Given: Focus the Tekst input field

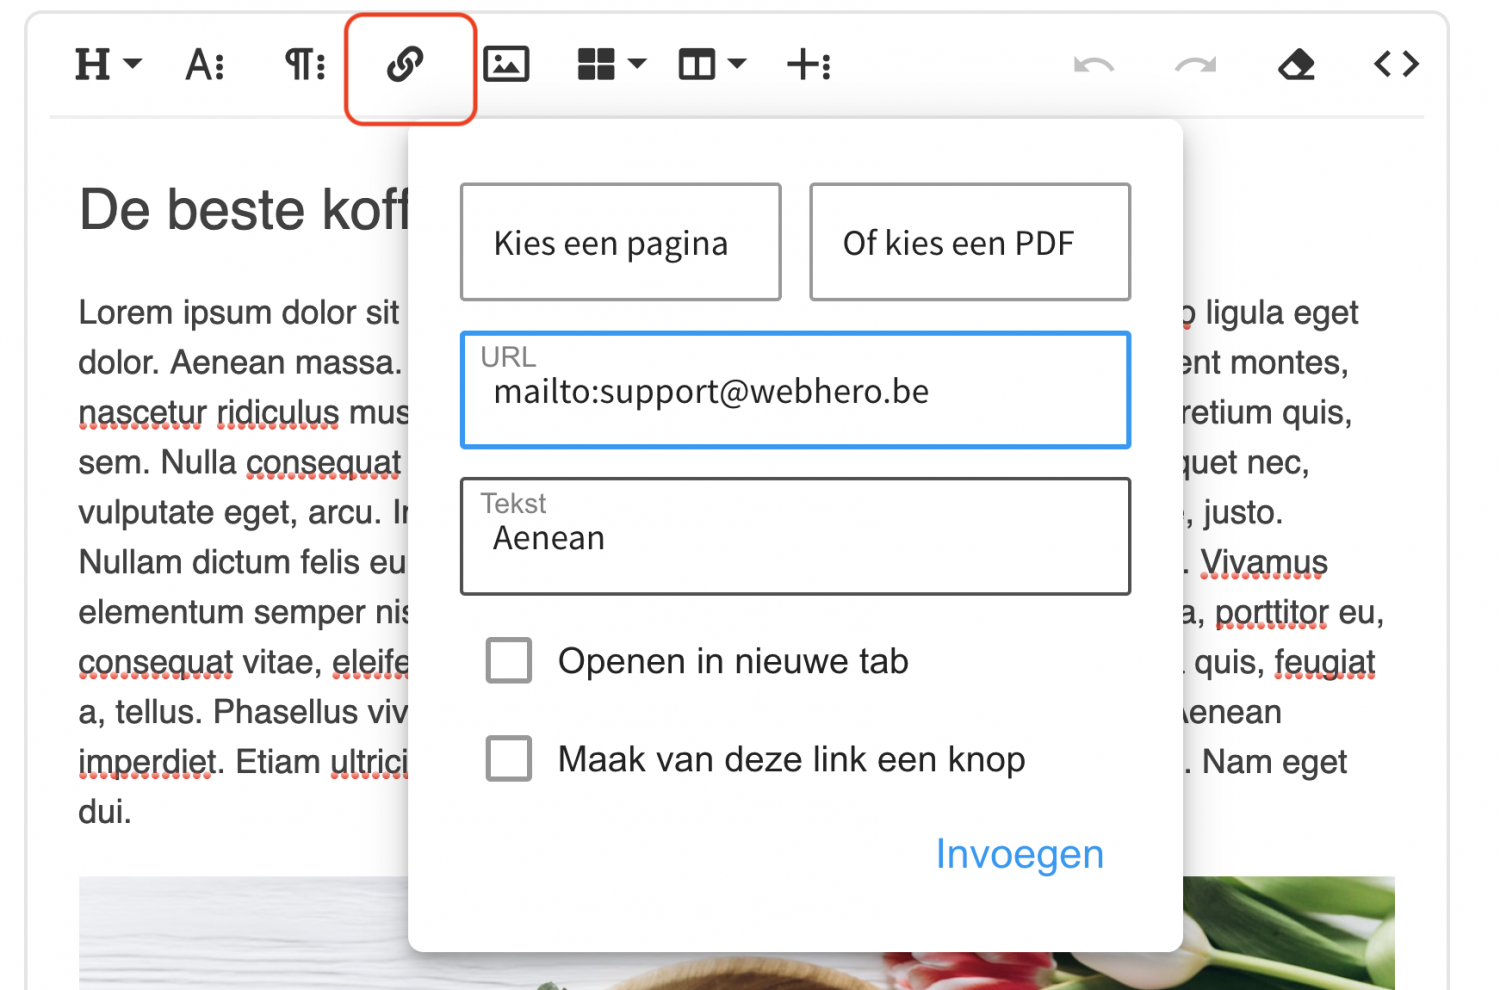Looking at the screenshot, I should point(795,536).
